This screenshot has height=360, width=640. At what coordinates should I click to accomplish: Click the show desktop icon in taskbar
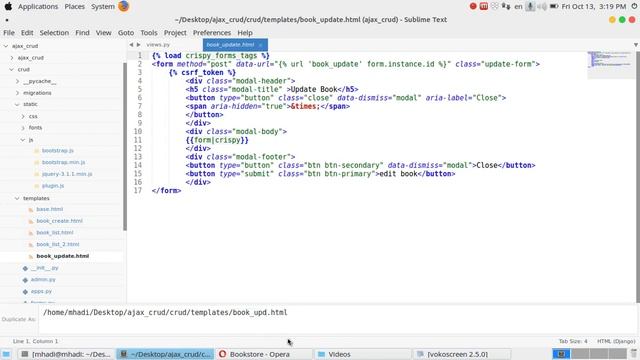tap(6, 354)
